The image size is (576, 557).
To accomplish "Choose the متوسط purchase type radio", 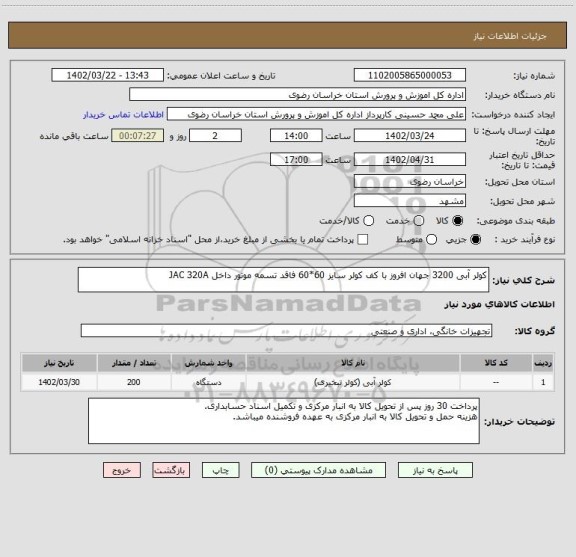I will [431, 240].
